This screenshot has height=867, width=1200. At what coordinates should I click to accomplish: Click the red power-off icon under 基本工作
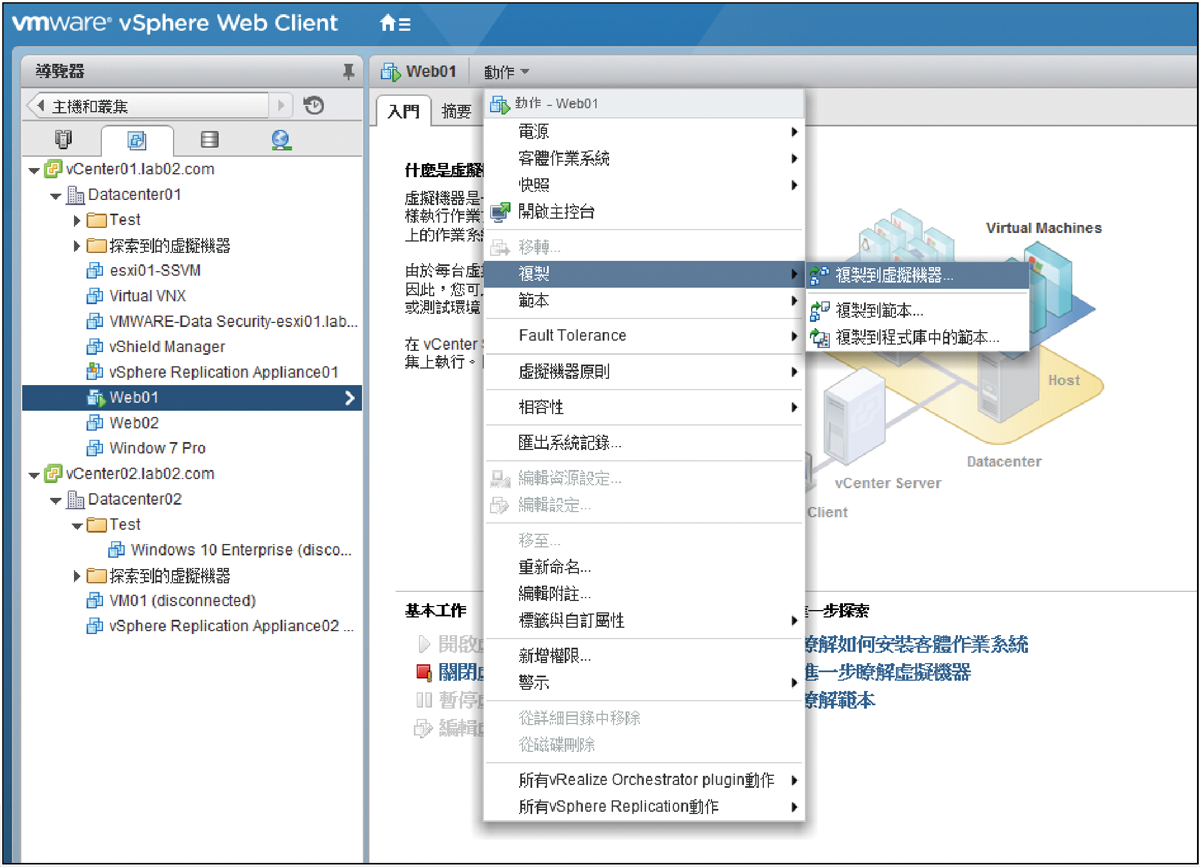coord(423,673)
